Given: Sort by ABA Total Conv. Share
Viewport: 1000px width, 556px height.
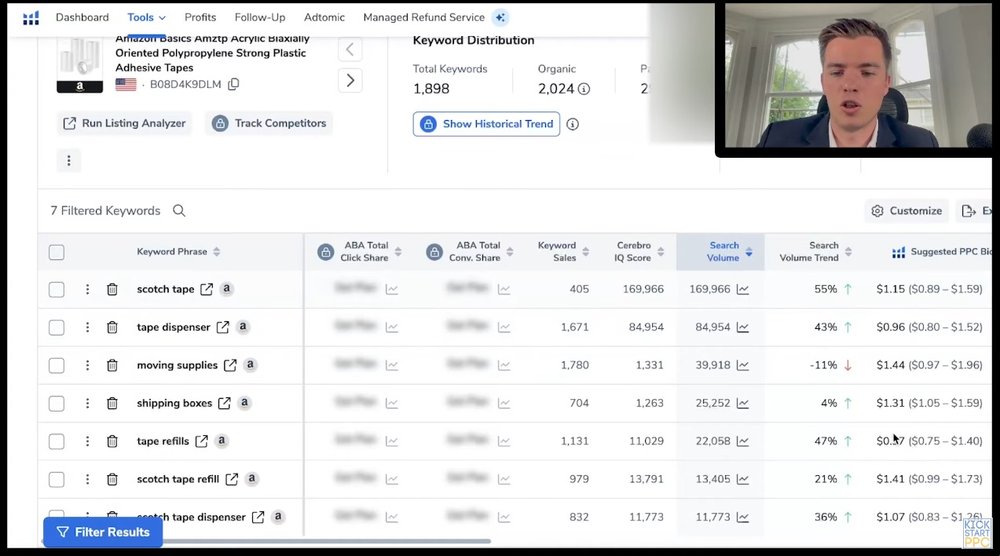Looking at the screenshot, I should (510, 252).
